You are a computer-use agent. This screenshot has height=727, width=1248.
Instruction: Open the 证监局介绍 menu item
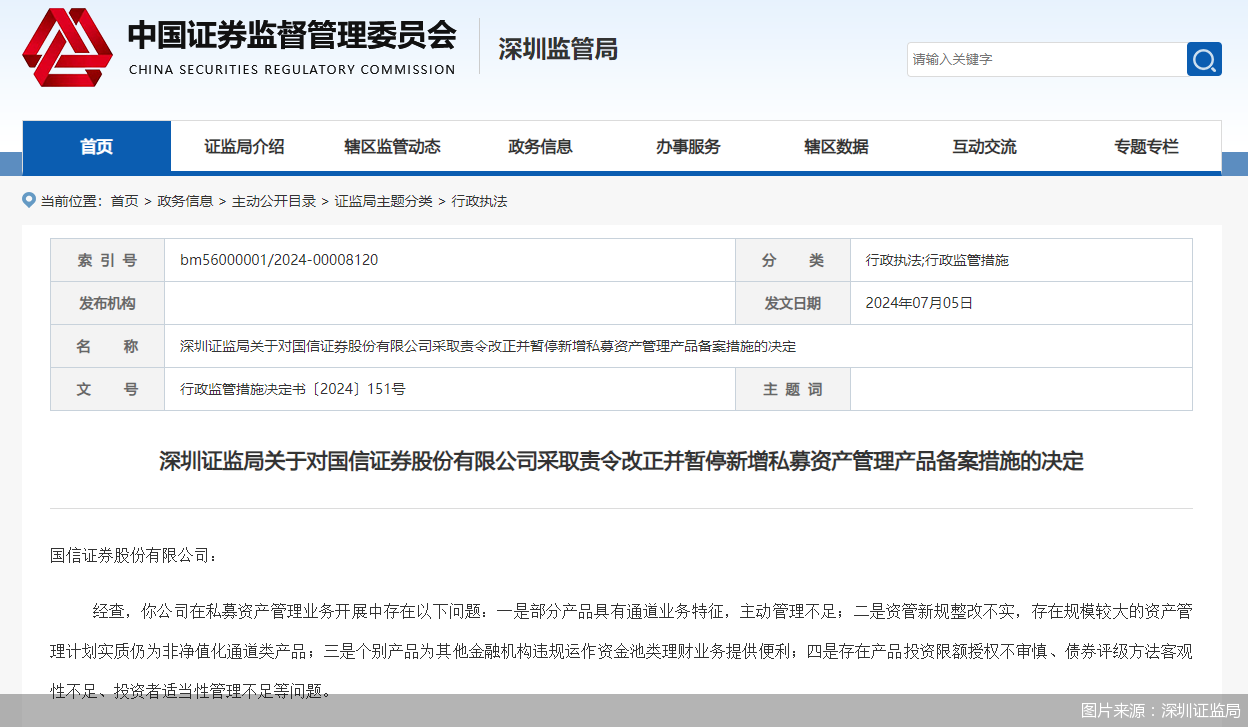[x=245, y=147]
